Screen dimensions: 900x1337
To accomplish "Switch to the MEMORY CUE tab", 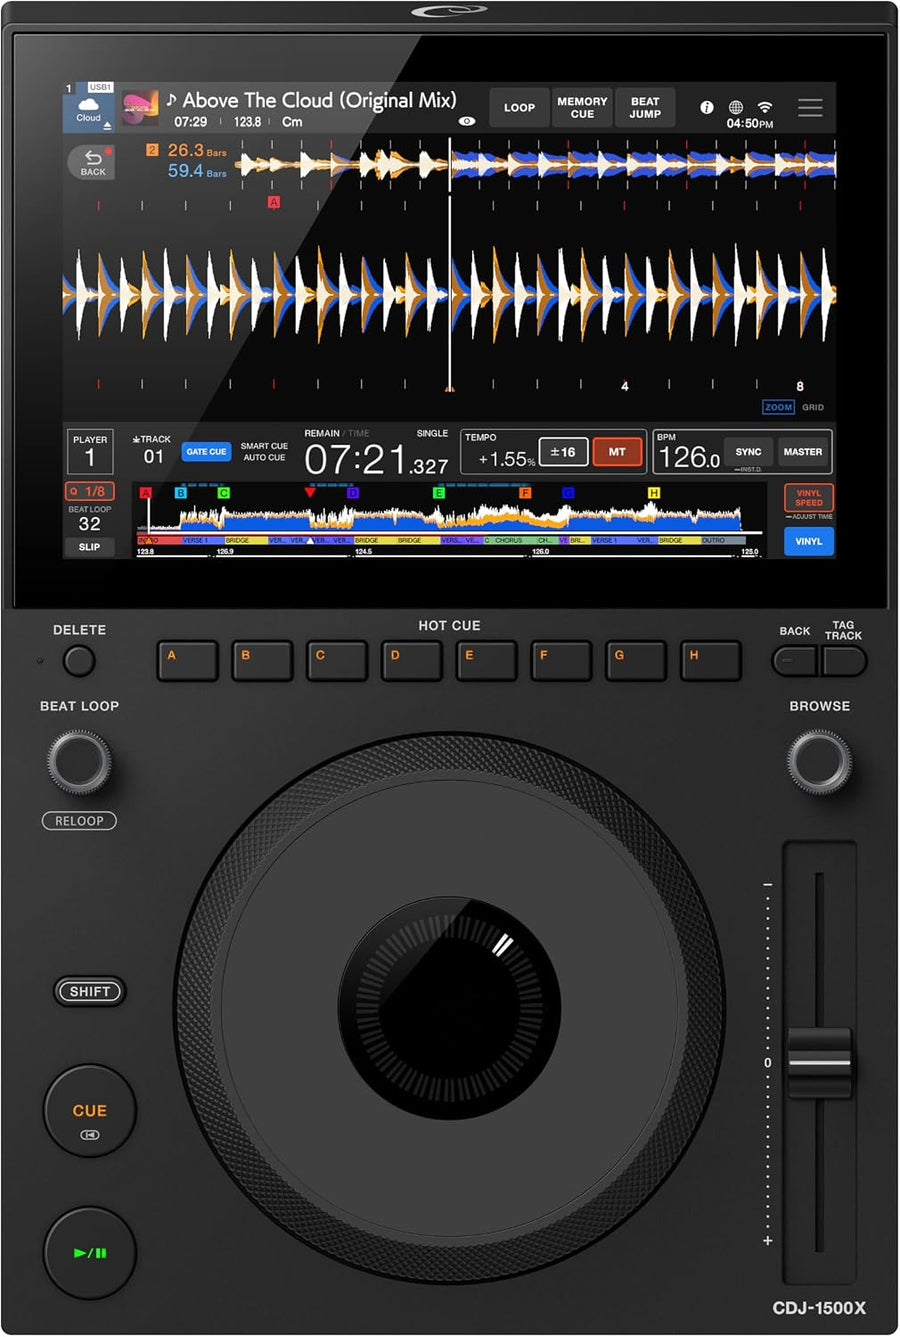I will pos(582,107).
